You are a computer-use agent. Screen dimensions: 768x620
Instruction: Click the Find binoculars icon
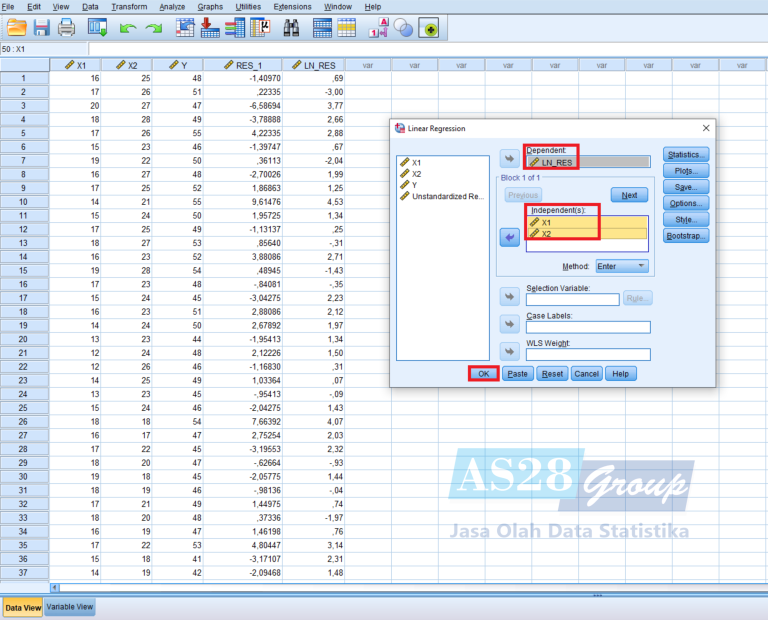coord(291,28)
